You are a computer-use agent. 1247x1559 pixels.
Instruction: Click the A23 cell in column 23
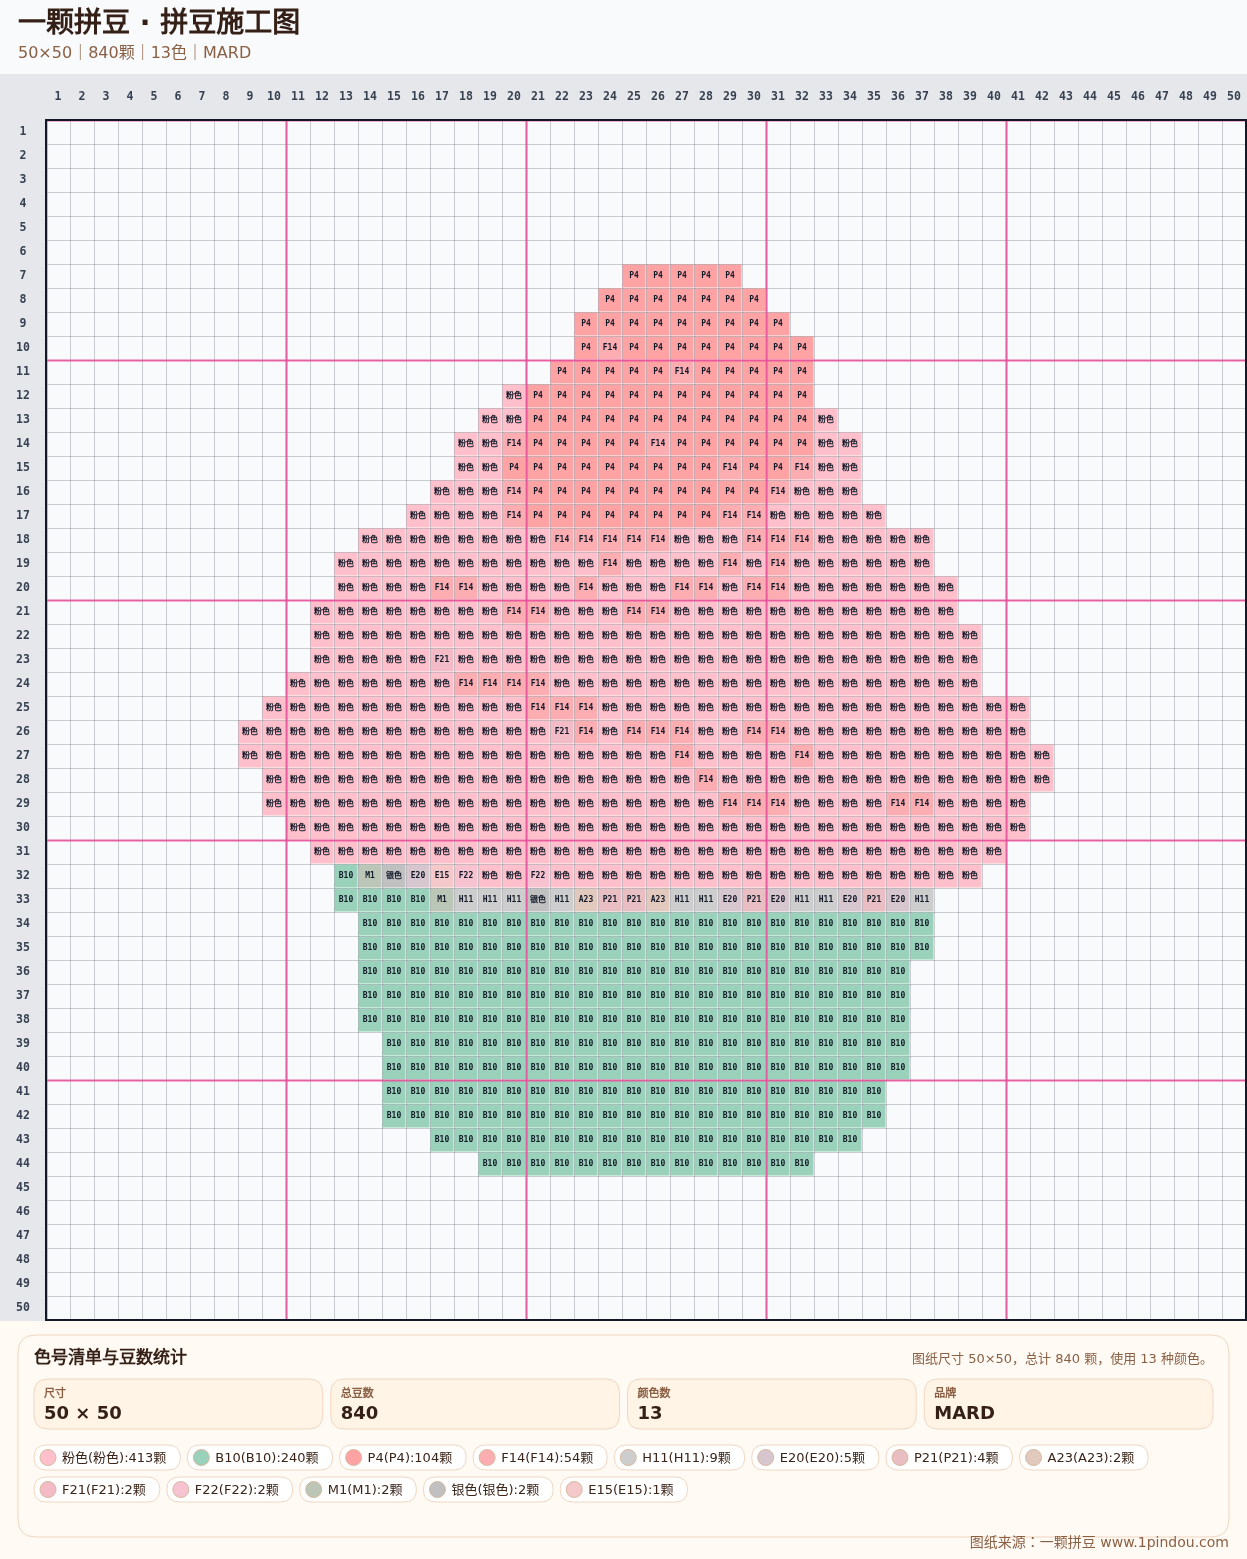pos(586,899)
